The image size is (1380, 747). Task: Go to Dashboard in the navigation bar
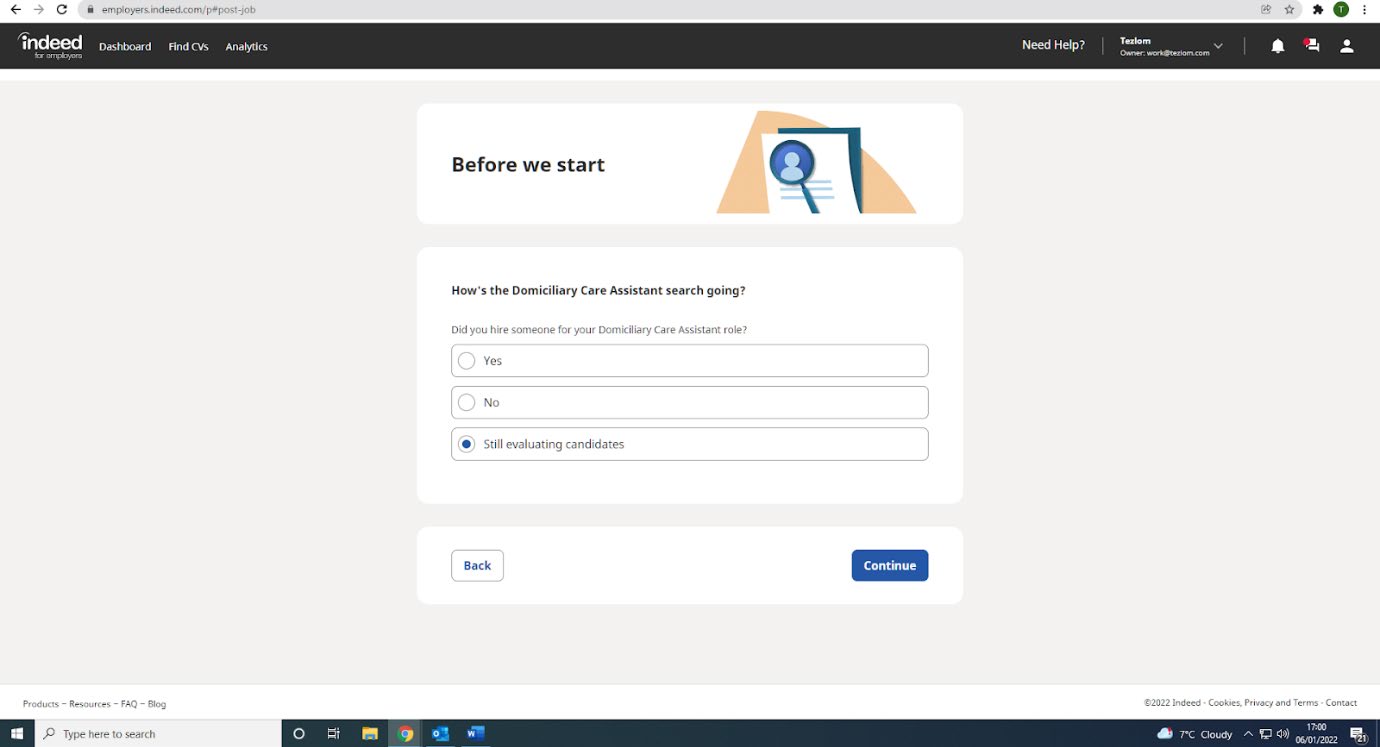pyautogui.click(x=125, y=47)
